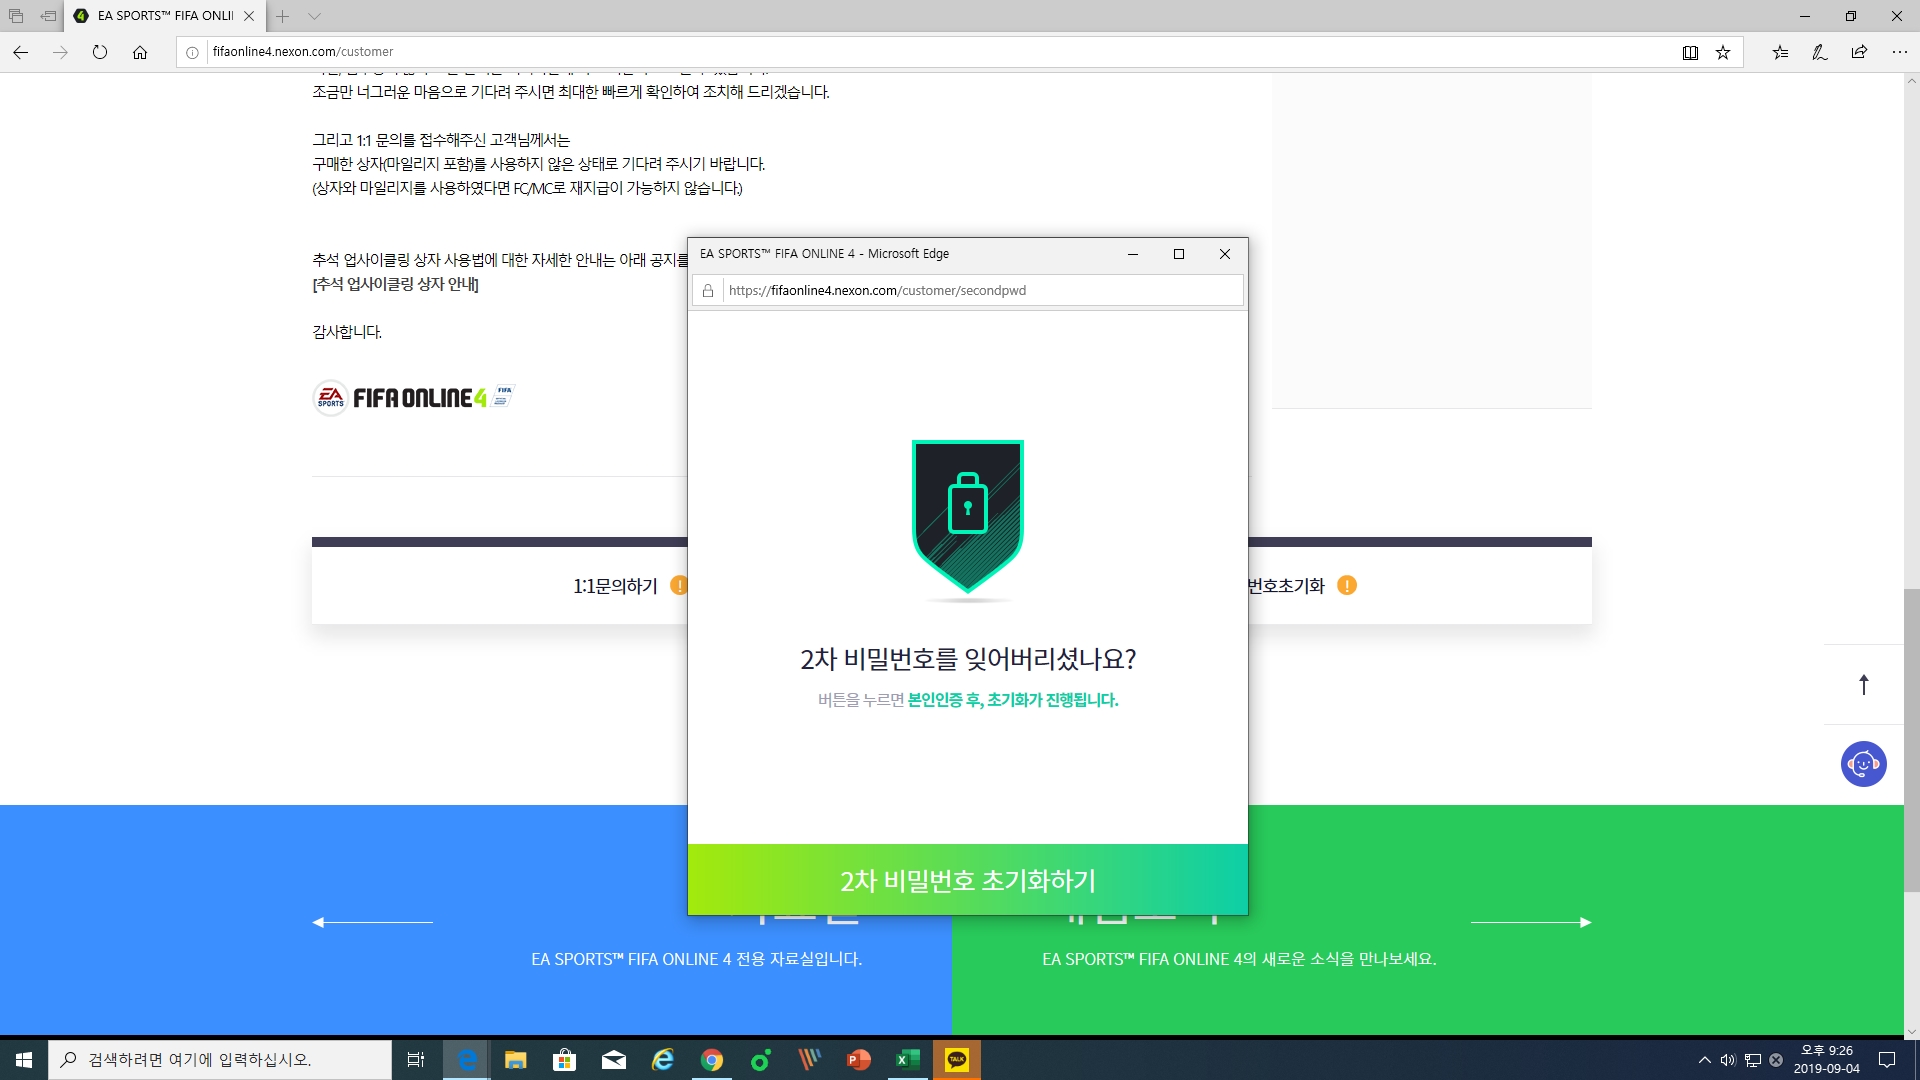Click the add notes pen icon

[x=1820, y=52]
